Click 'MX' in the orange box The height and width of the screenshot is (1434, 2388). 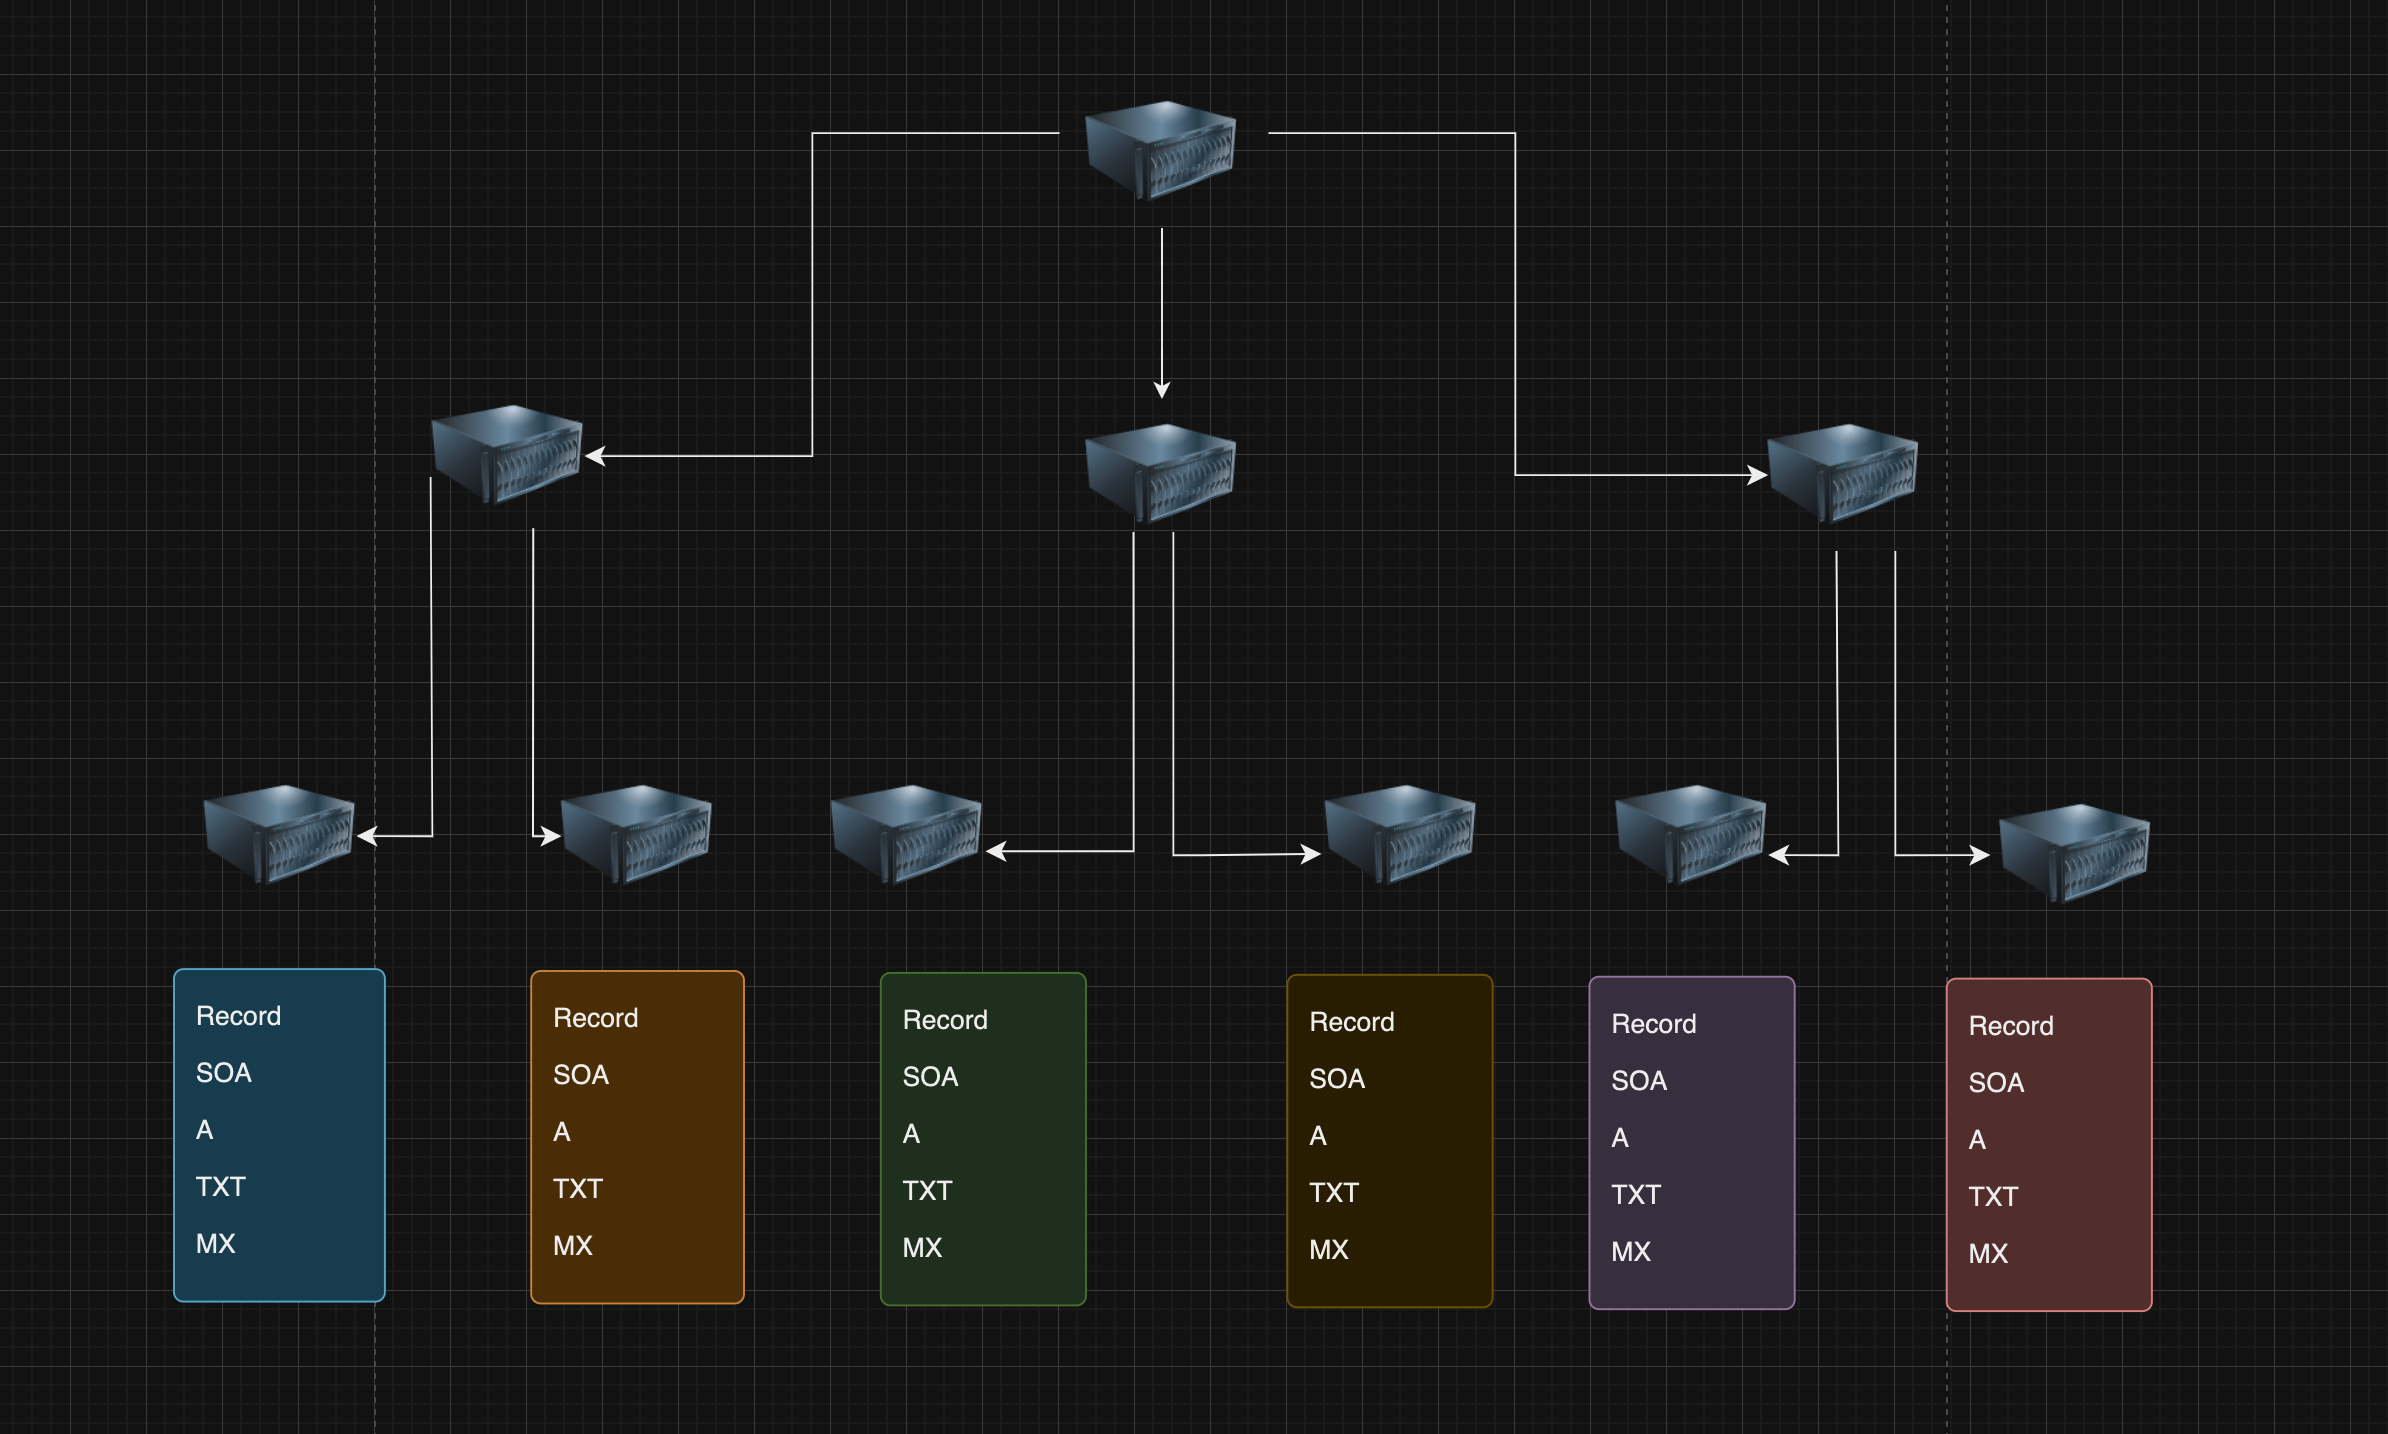(573, 1246)
